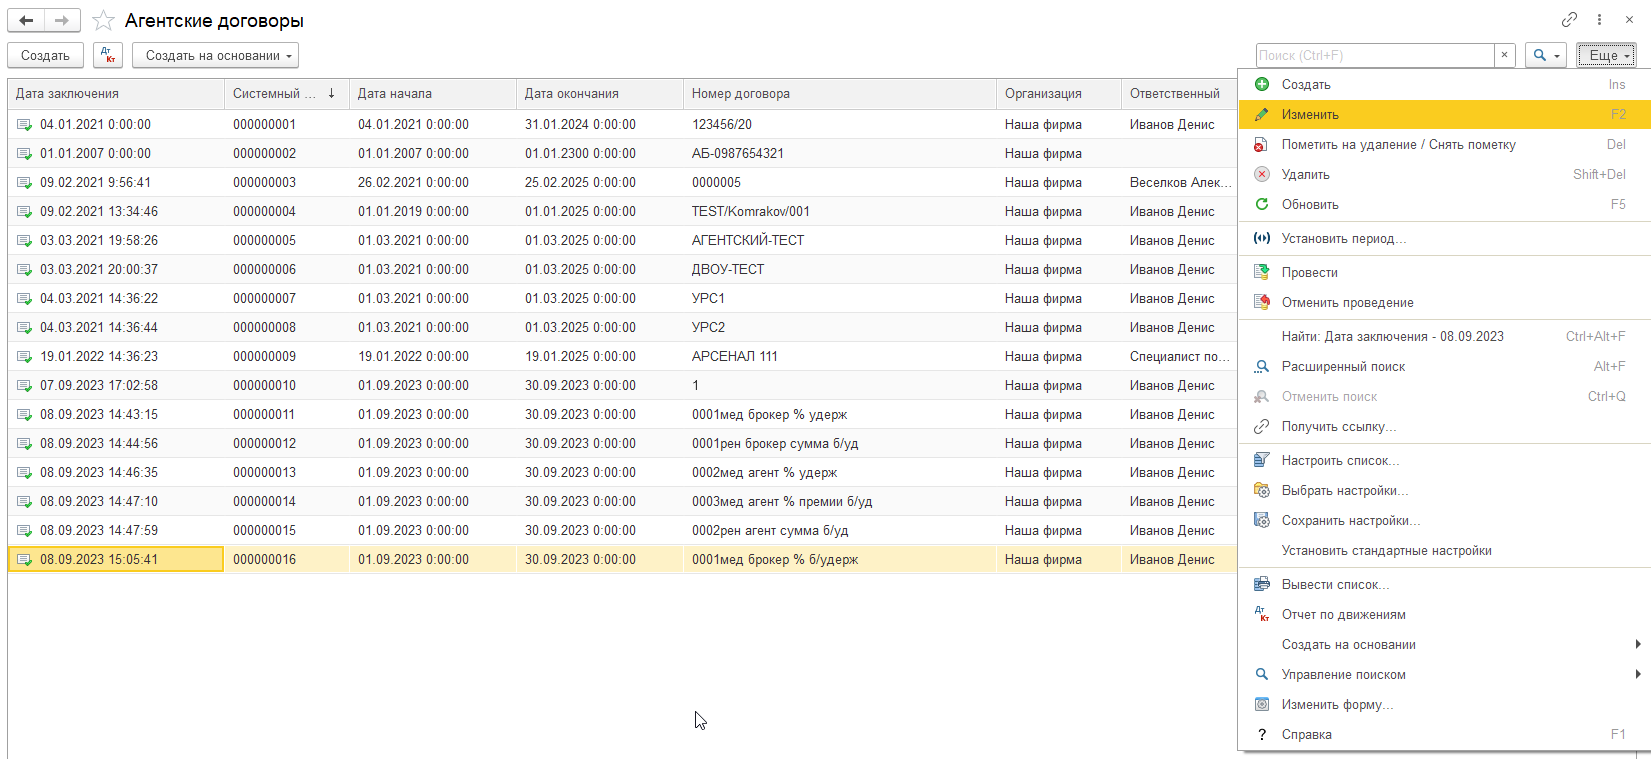Click the Организация column header

tap(1059, 93)
